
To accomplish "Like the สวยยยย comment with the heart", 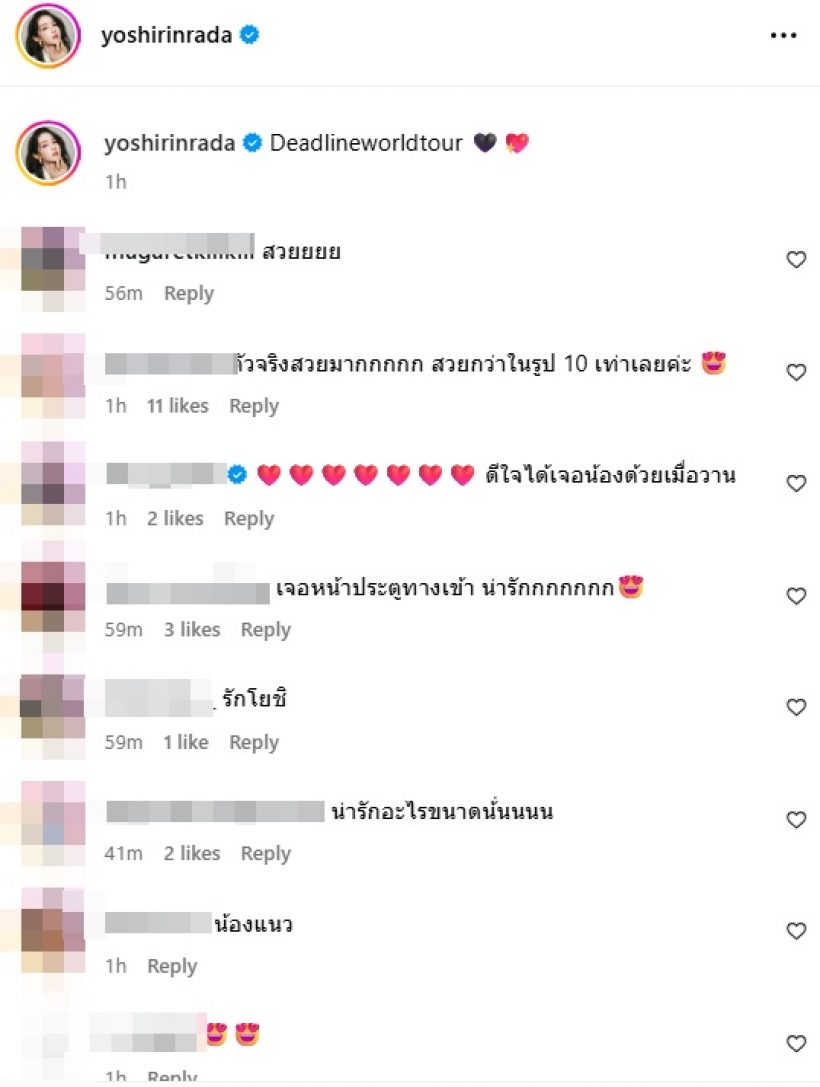I will [x=796, y=259].
